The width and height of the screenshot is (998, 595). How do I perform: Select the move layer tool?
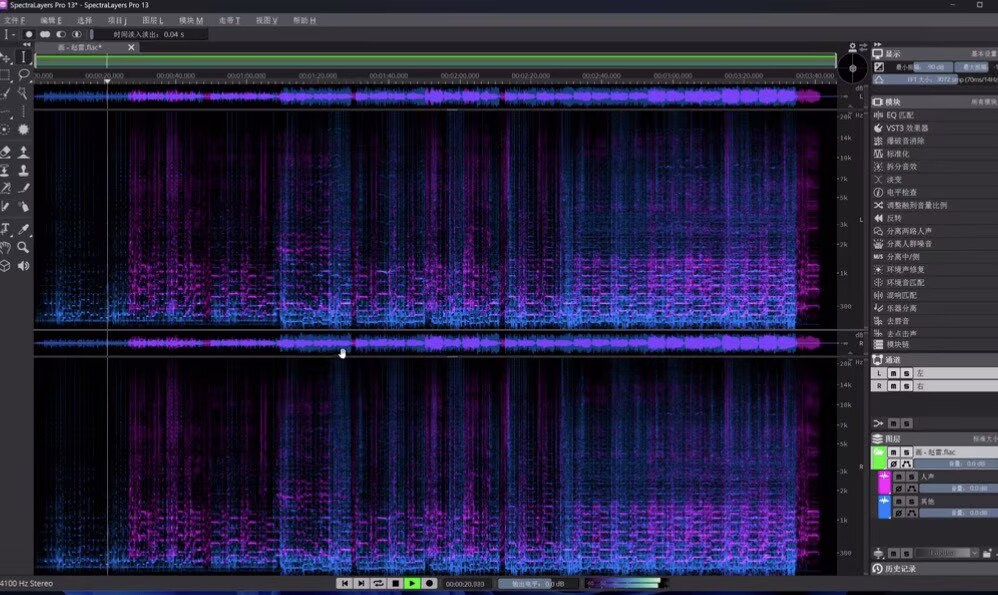tap(5, 57)
